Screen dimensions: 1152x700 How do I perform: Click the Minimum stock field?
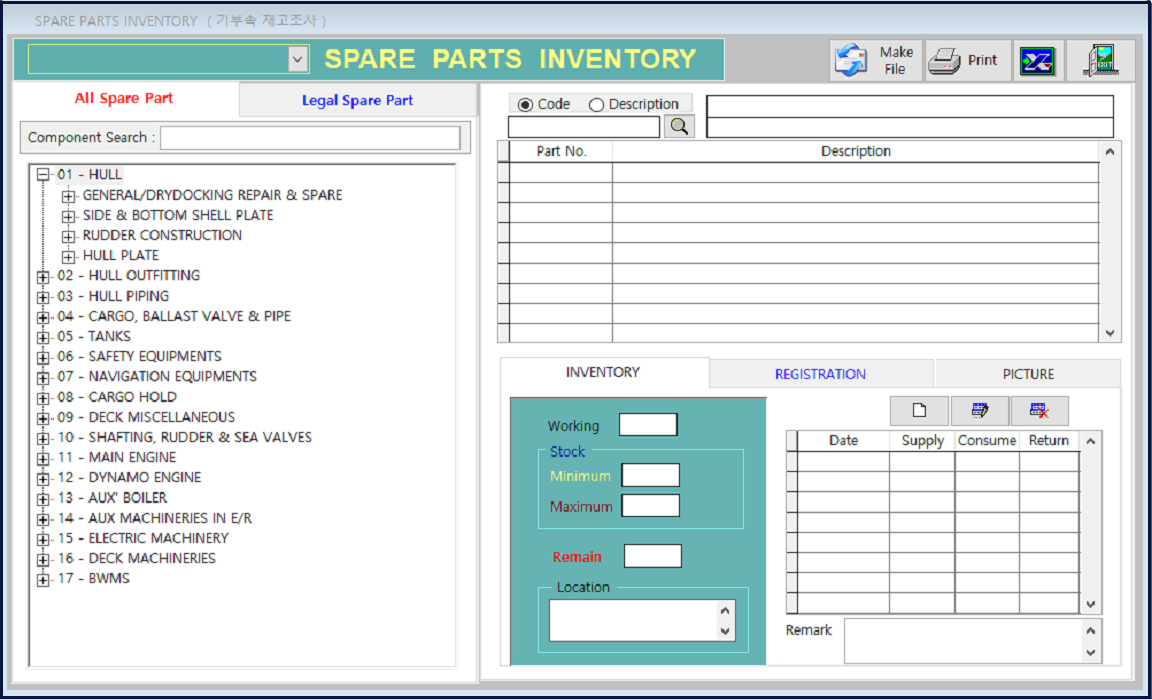[650, 475]
